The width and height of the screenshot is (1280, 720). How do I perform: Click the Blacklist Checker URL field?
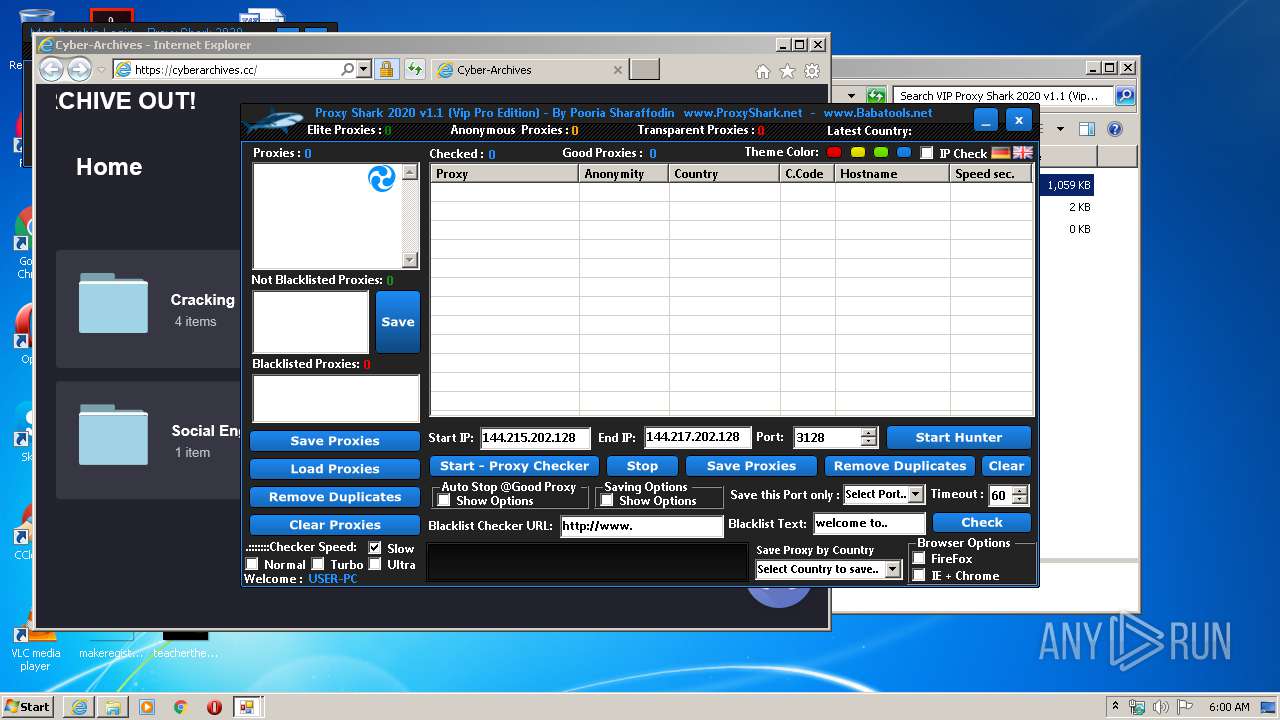641,526
